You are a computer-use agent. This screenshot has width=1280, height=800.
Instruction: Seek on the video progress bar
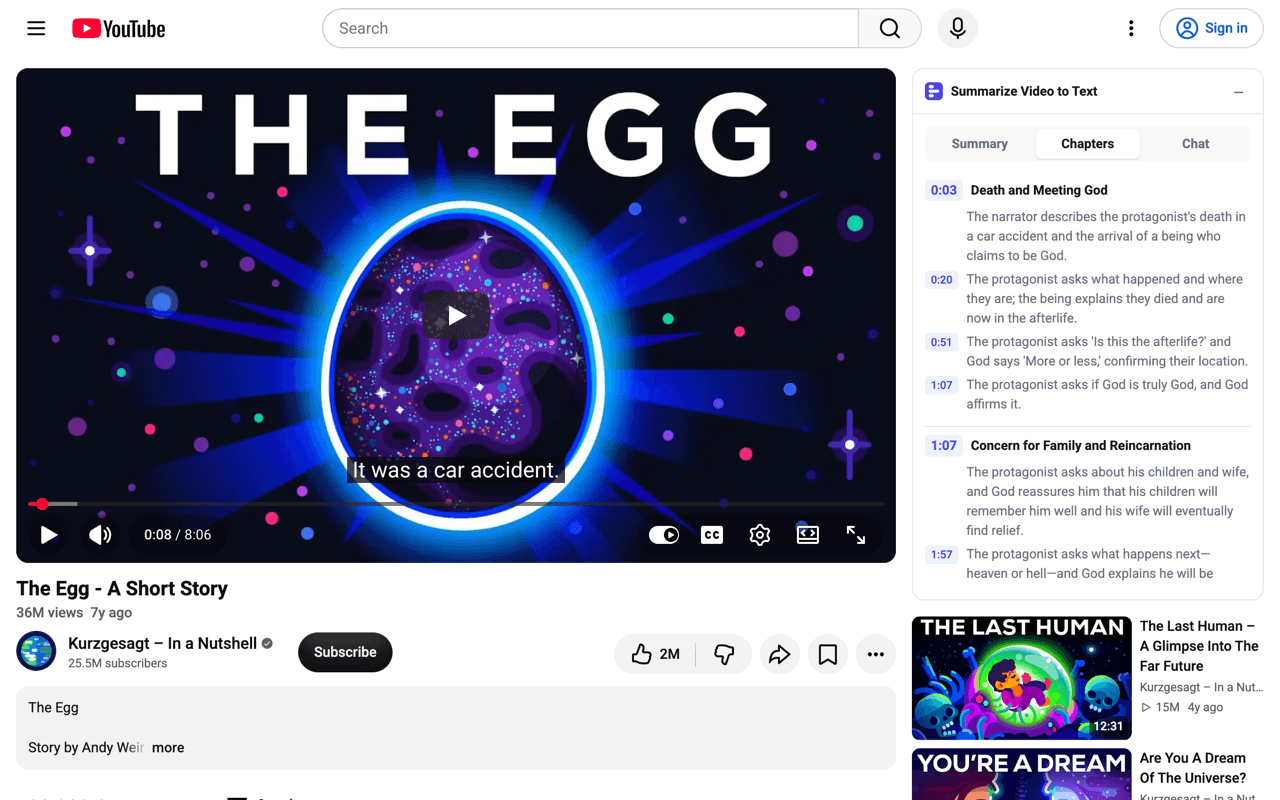(456, 504)
